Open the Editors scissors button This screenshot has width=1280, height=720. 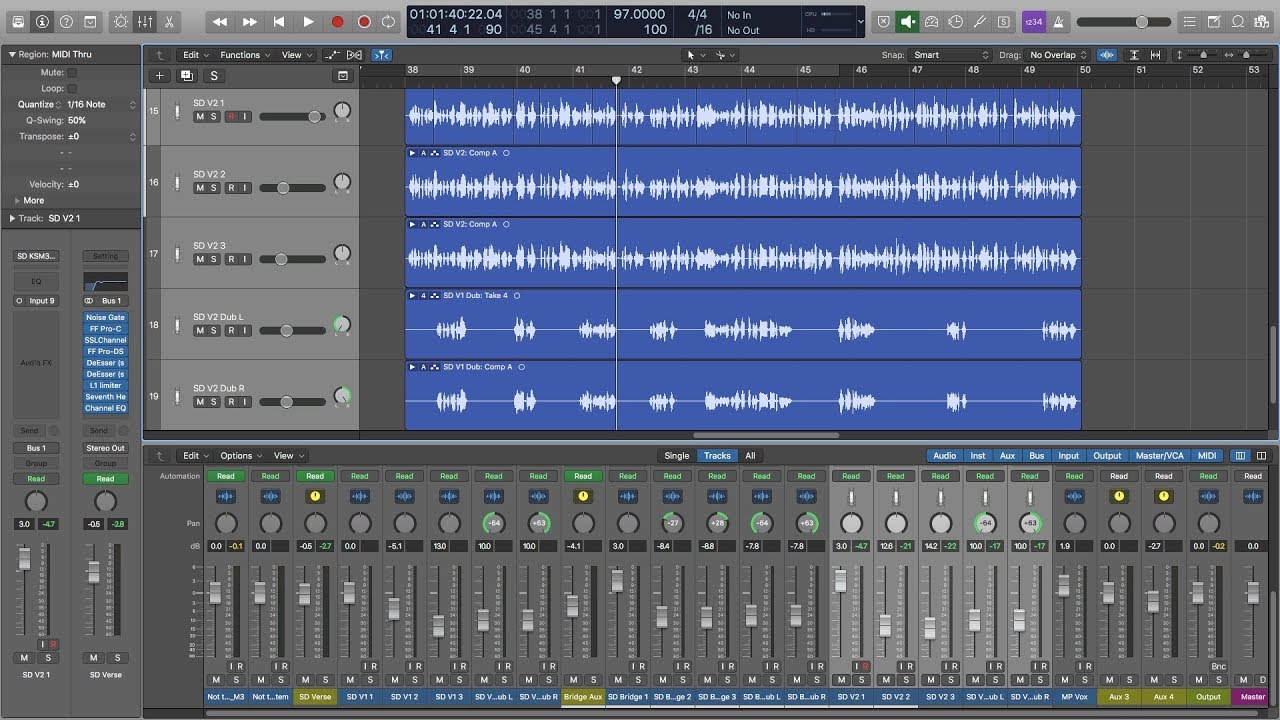[169, 21]
